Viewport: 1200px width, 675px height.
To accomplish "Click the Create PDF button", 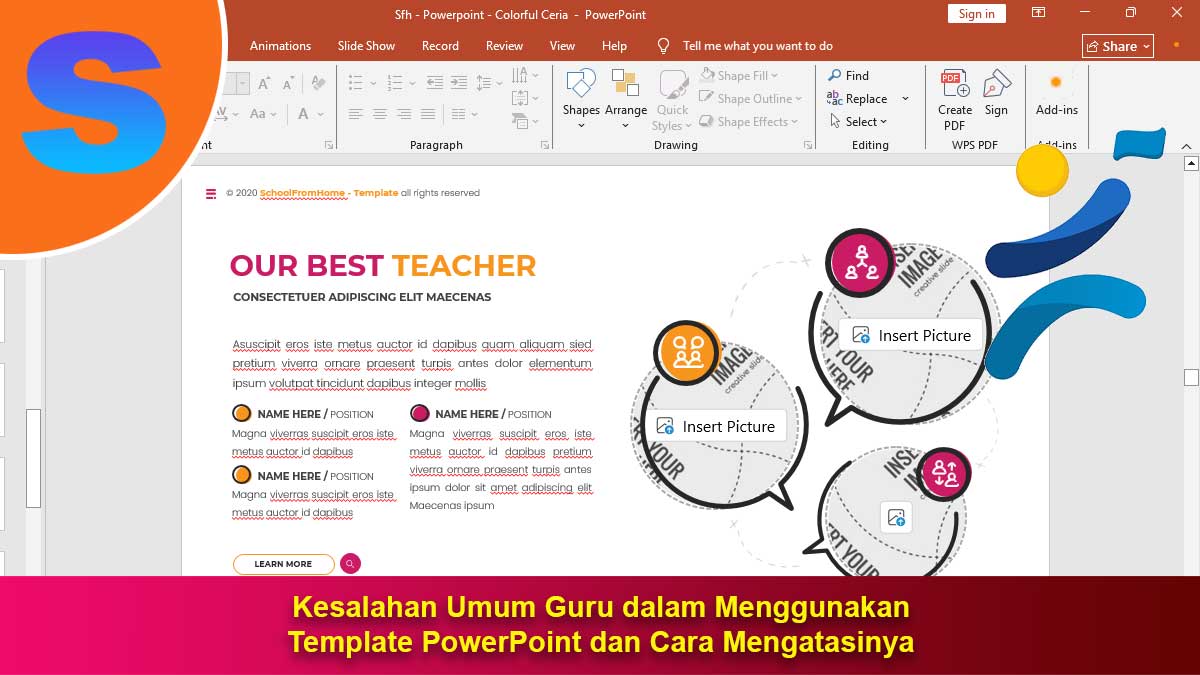I will (x=955, y=98).
